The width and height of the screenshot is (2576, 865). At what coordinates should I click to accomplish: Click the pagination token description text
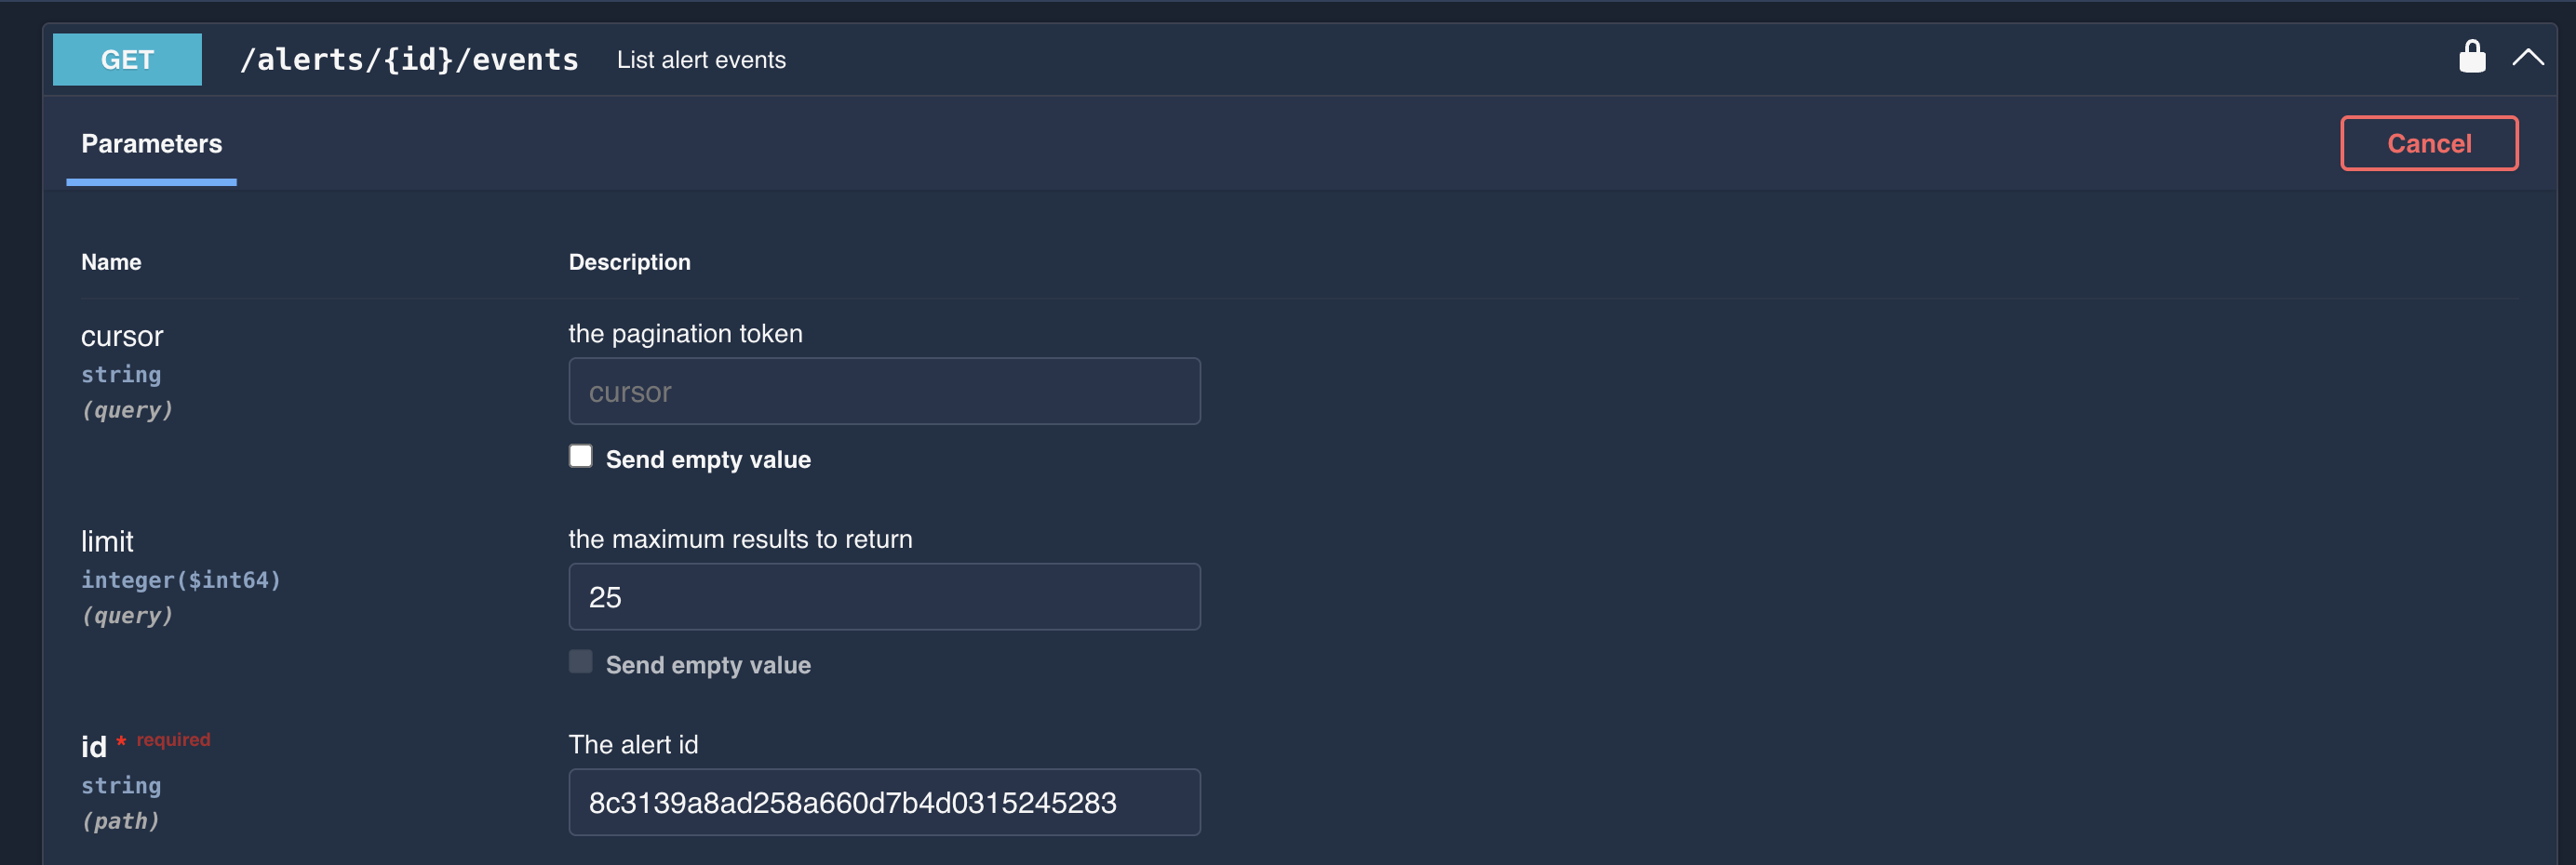pos(685,334)
